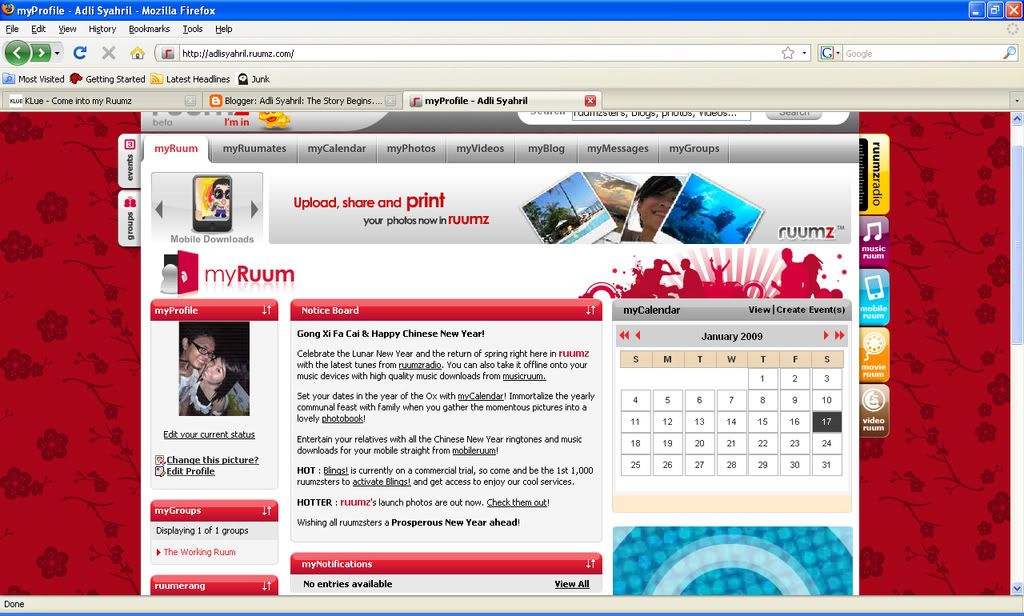Go forward with the Firefox forward arrow

pyautogui.click(x=41, y=53)
